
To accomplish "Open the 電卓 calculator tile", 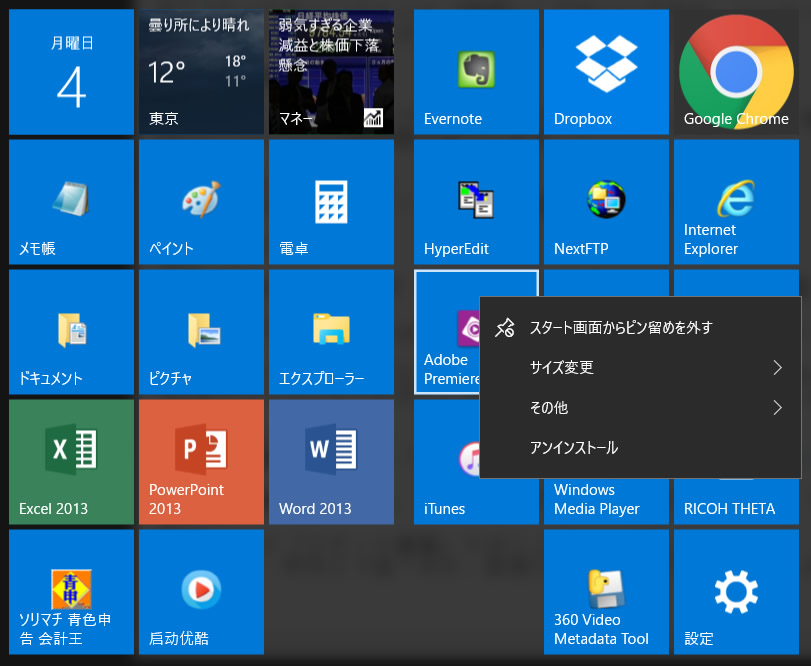I will 331,202.
